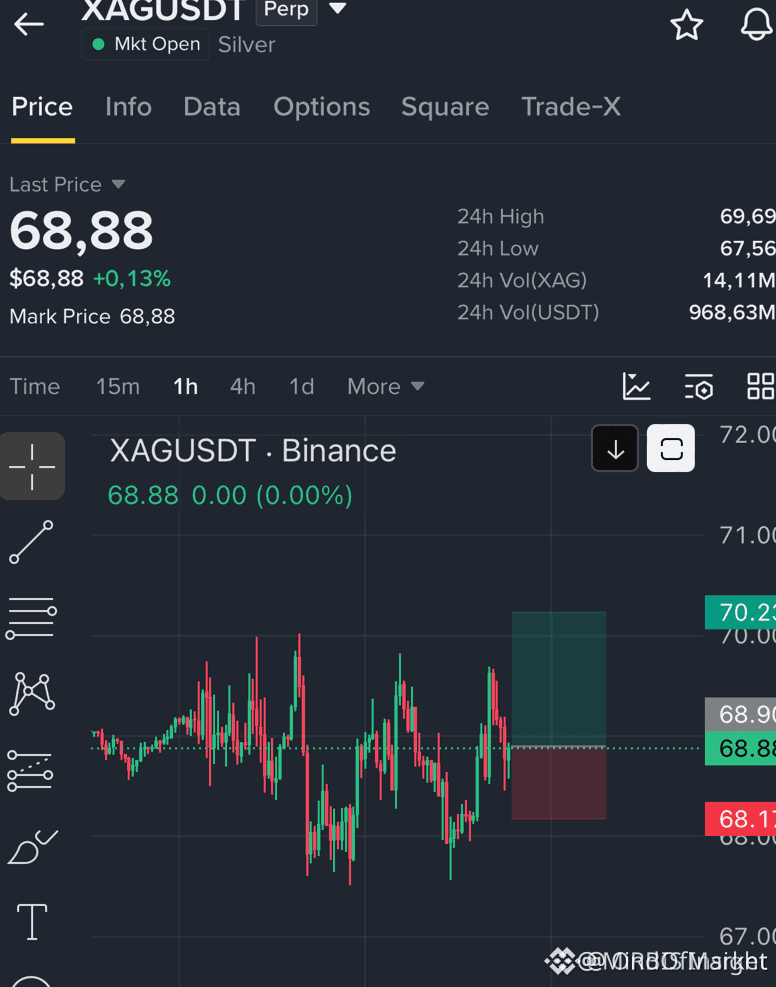The width and height of the screenshot is (776, 987).
Task: Select the 4h chart interval
Action: coord(243,386)
